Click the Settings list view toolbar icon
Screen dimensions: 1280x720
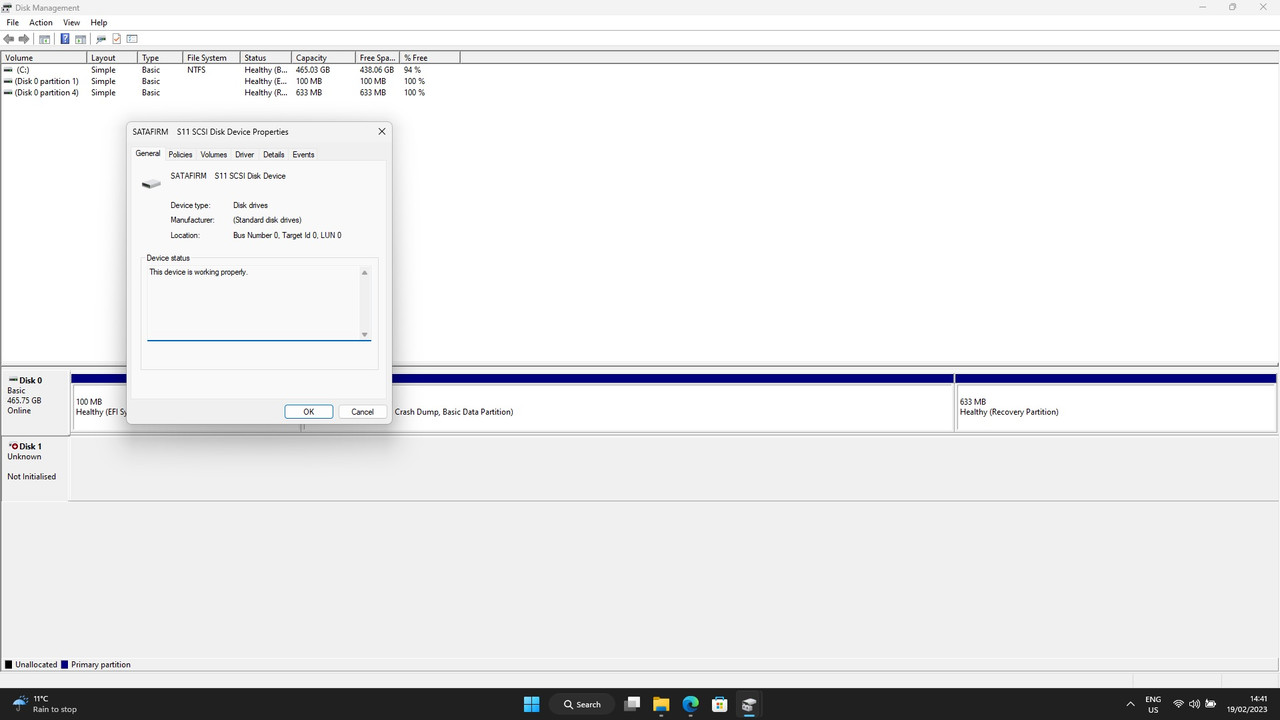point(132,39)
